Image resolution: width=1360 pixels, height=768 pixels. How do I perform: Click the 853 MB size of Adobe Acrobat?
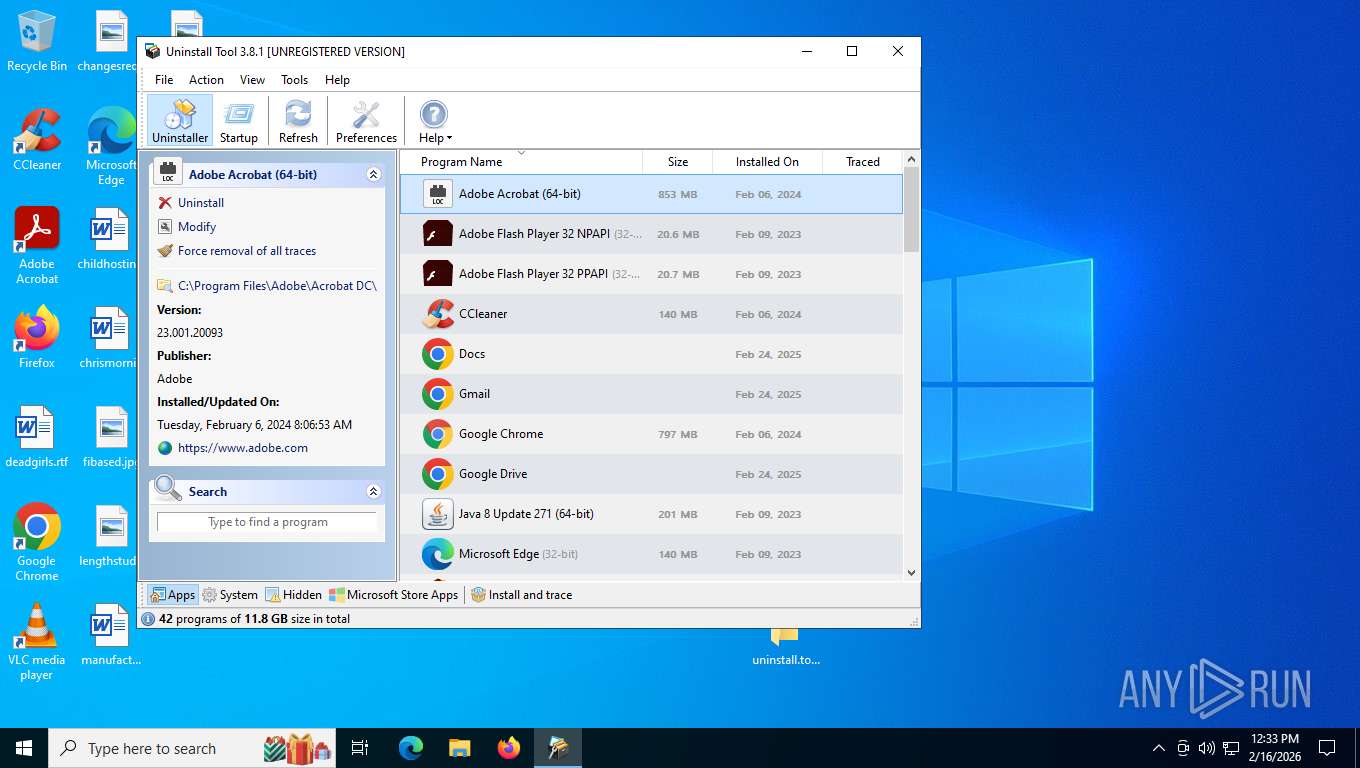tap(678, 194)
